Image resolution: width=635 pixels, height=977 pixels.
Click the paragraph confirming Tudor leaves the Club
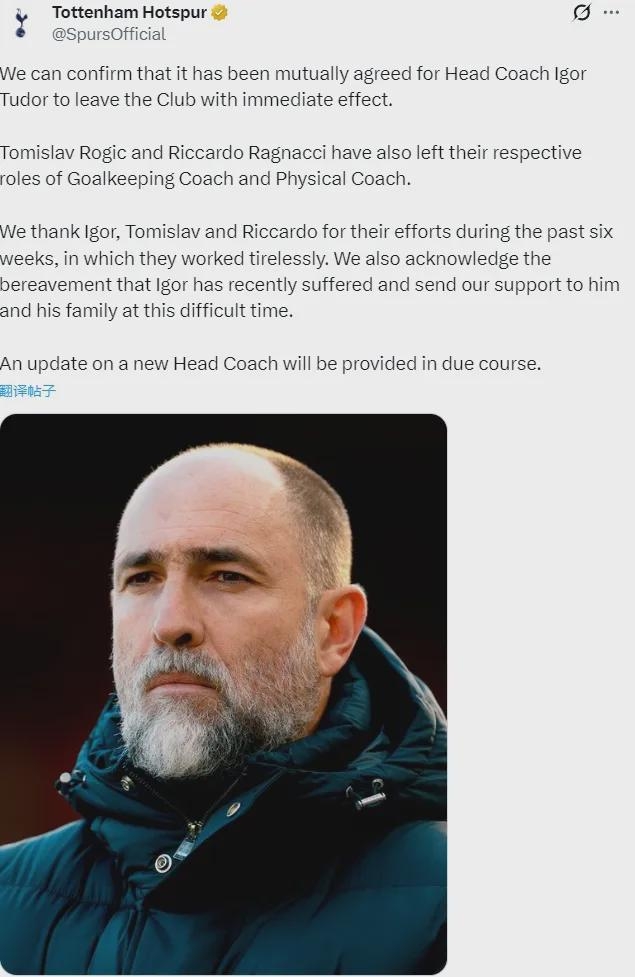[x=293, y=87]
